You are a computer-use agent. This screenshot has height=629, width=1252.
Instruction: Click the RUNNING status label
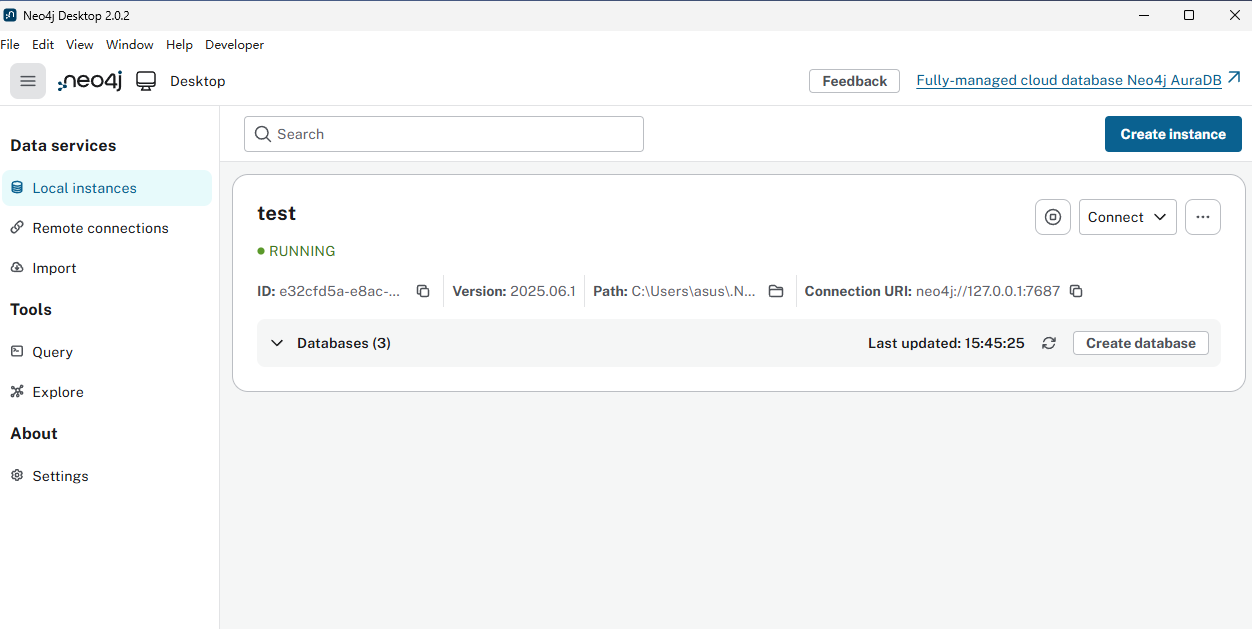coord(302,251)
